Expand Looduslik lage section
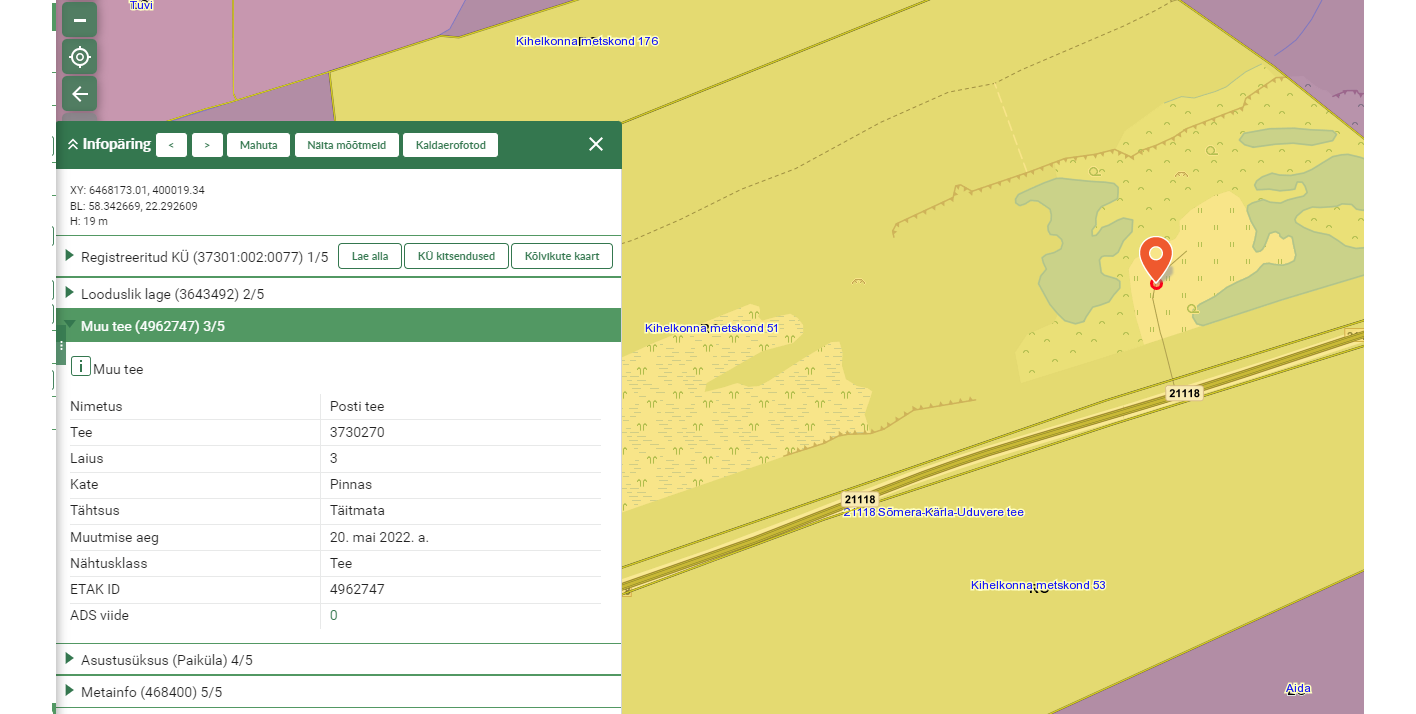Screen dimensions: 1416x714 click(70, 293)
